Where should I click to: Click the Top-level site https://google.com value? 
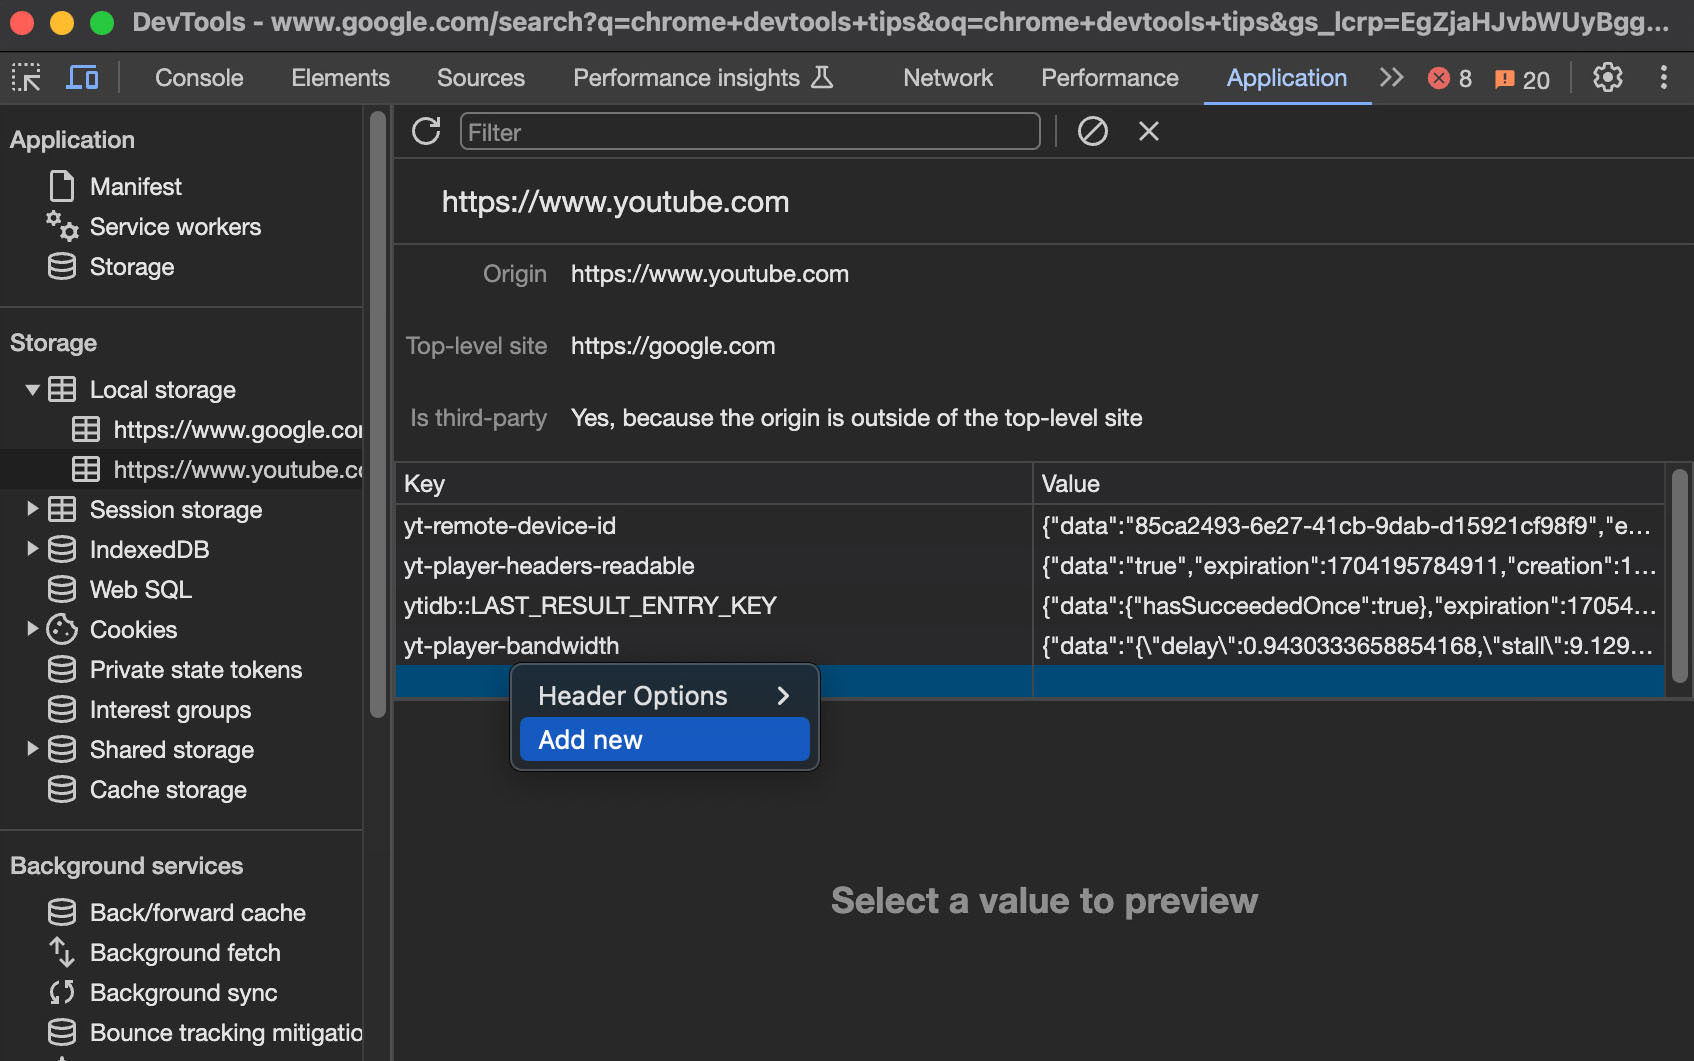click(x=673, y=346)
